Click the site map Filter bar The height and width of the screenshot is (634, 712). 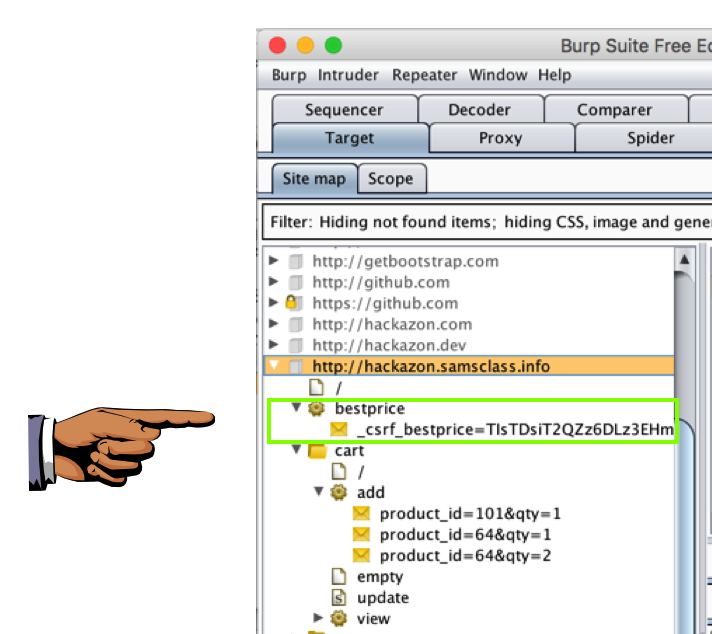[487, 222]
